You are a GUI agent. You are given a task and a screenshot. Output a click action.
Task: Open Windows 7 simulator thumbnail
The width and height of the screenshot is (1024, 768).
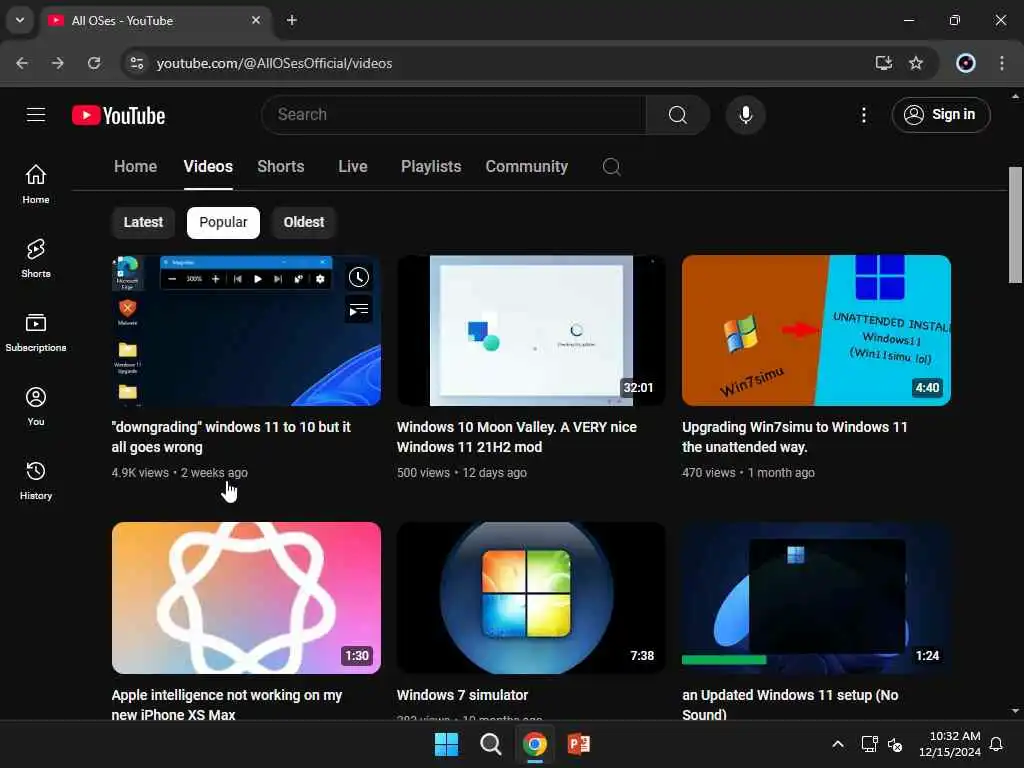click(x=531, y=598)
